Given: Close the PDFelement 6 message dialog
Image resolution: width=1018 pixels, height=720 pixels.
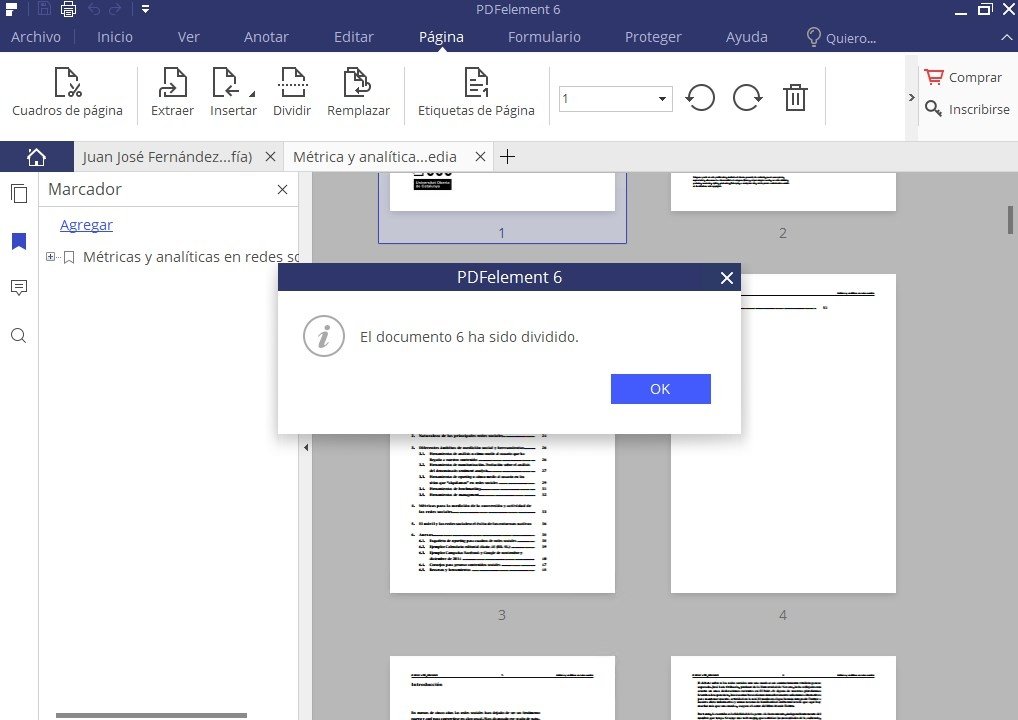Looking at the screenshot, I should (726, 278).
